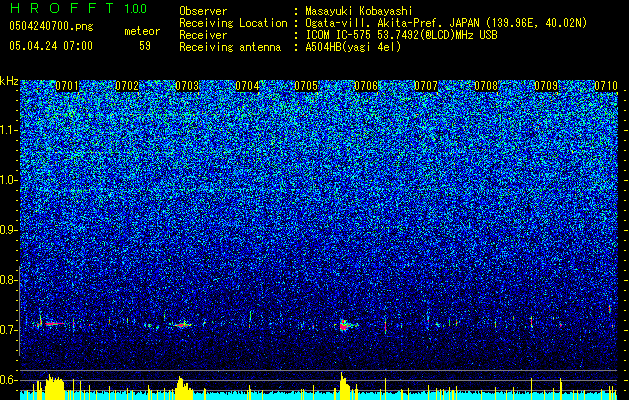Click Ogata-vill. Akita-Pref. JAPAN location text
Image resolution: width=629 pixels, height=400 pixels.
pyautogui.click(x=446, y=23)
